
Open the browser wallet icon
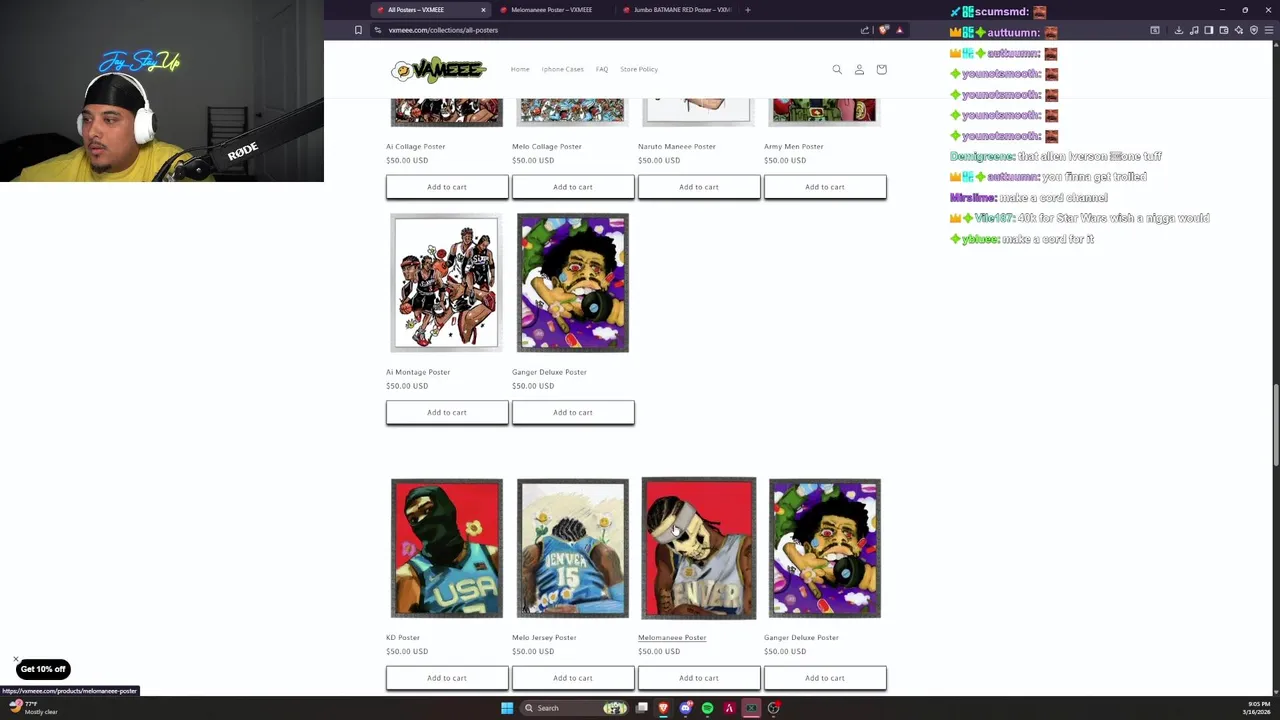pos(1224,30)
